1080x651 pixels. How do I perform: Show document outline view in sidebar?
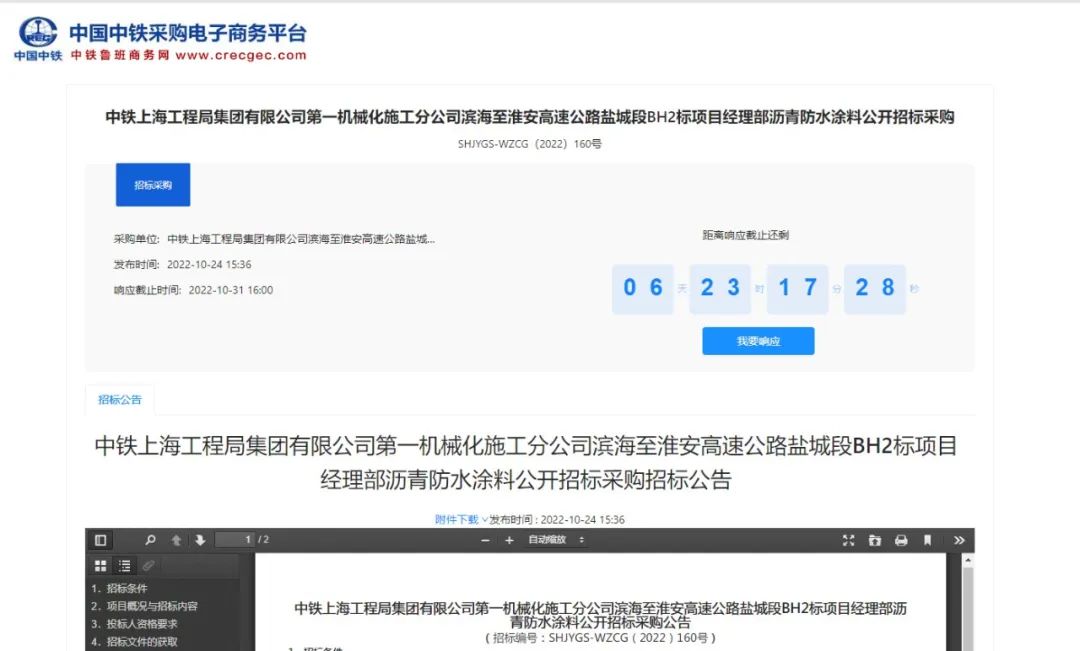(x=125, y=566)
